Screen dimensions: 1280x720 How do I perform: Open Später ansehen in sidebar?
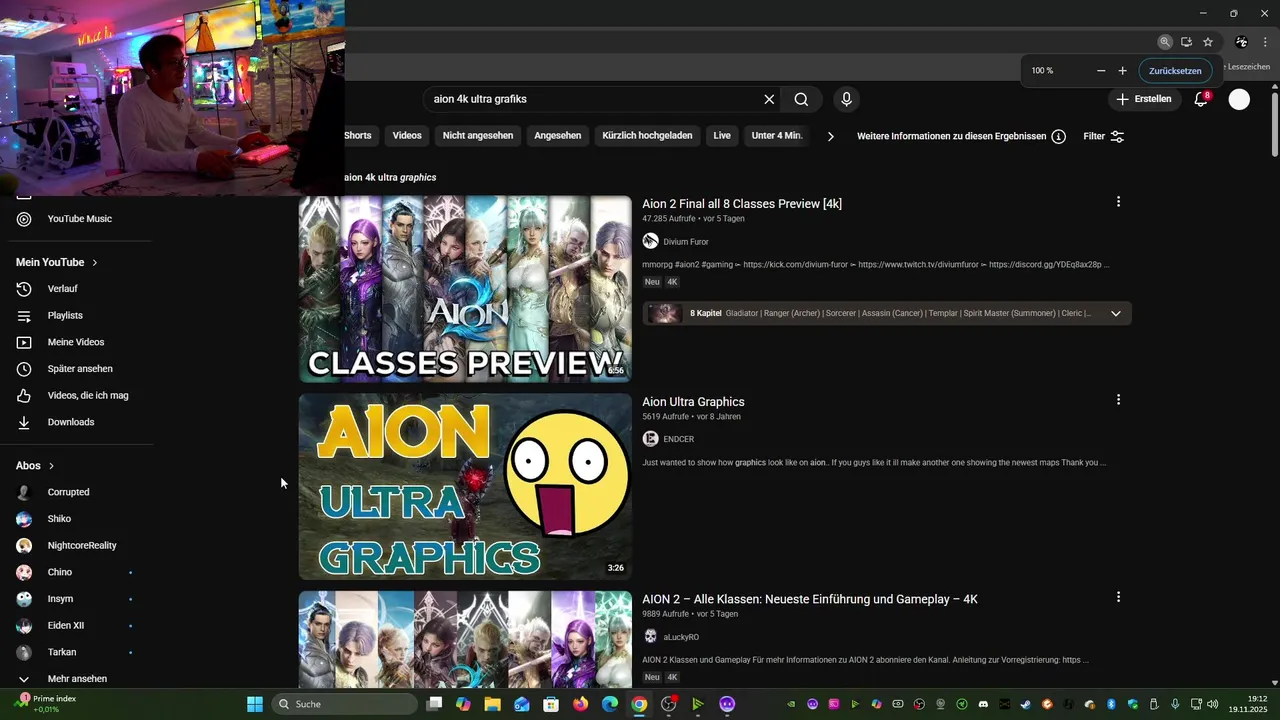[x=79, y=369]
